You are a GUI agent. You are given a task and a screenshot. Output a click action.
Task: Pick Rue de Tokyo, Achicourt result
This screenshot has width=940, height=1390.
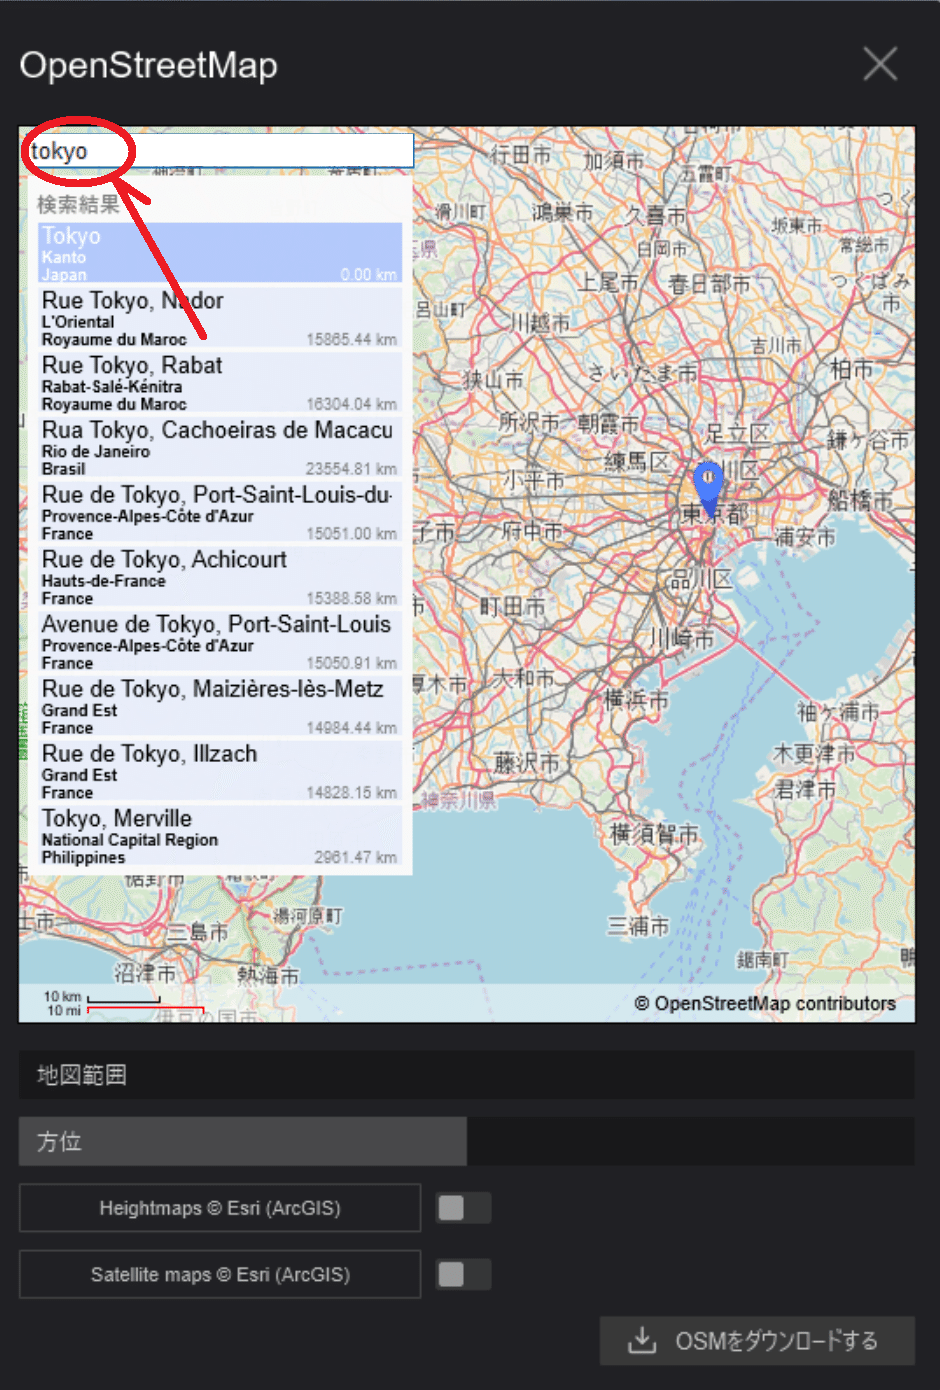click(220, 577)
